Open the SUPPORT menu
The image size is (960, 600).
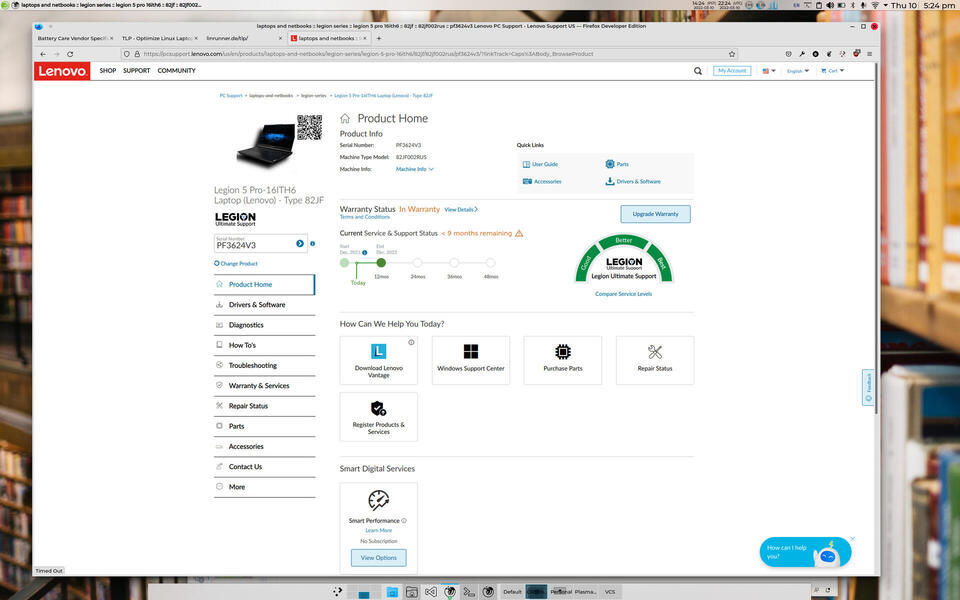(x=137, y=71)
